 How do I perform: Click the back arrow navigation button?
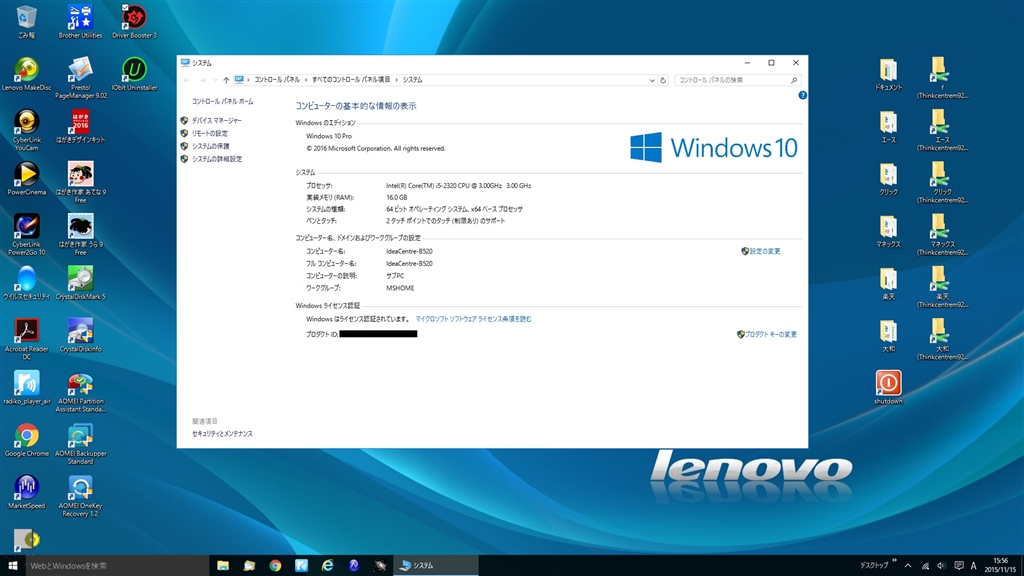[187, 80]
